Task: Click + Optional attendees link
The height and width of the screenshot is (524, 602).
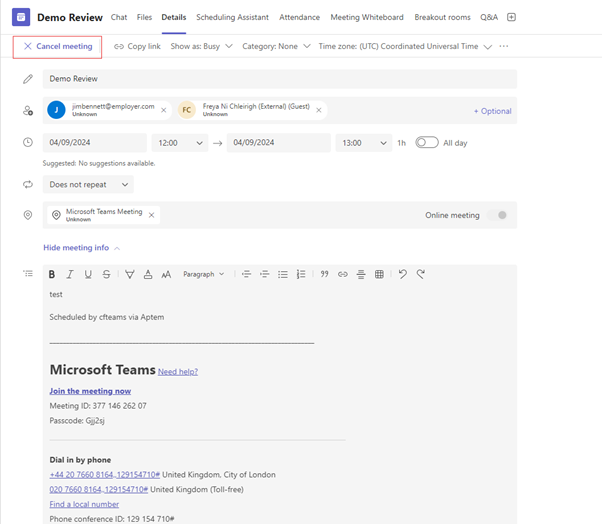Action: click(x=493, y=111)
